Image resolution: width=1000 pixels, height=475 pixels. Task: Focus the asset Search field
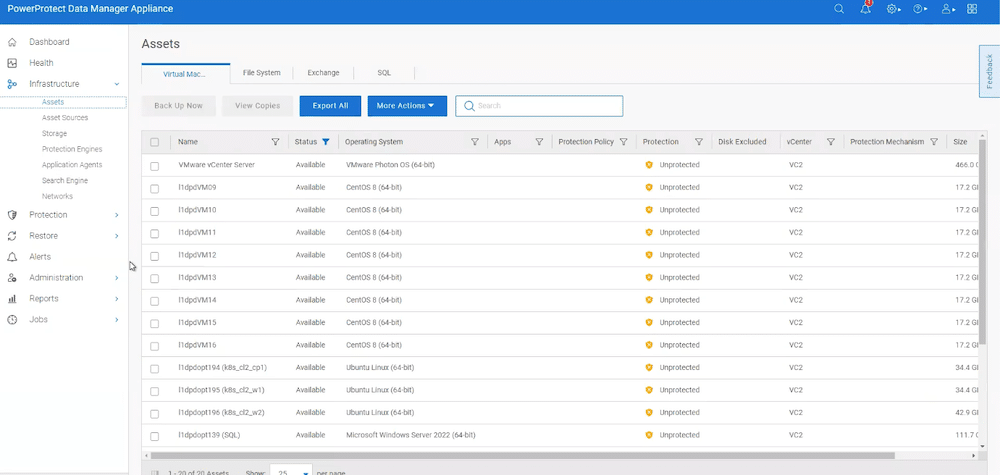click(539, 106)
